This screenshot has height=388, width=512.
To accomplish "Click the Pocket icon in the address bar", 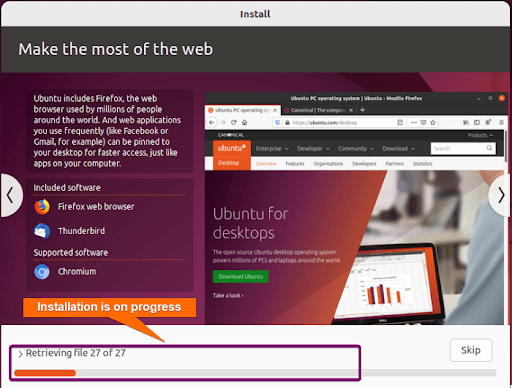I will [x=423, y=122].
